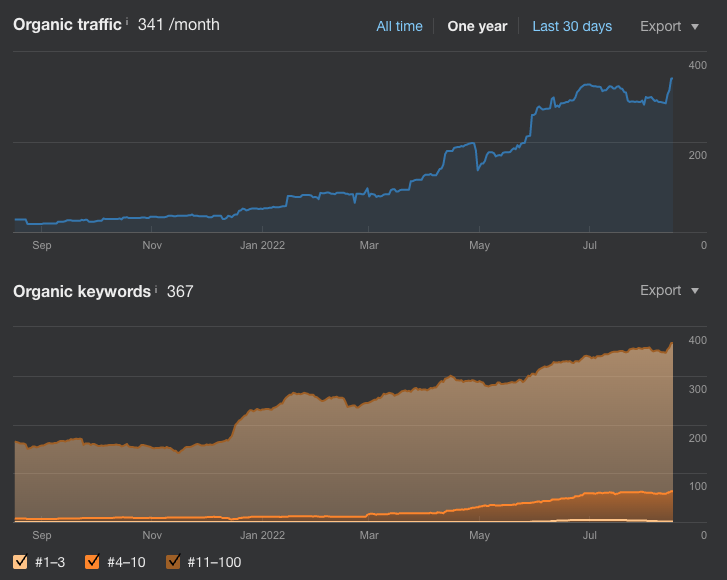Click the Jan 2022 label on traffic chart

click(x=262, y=245)
